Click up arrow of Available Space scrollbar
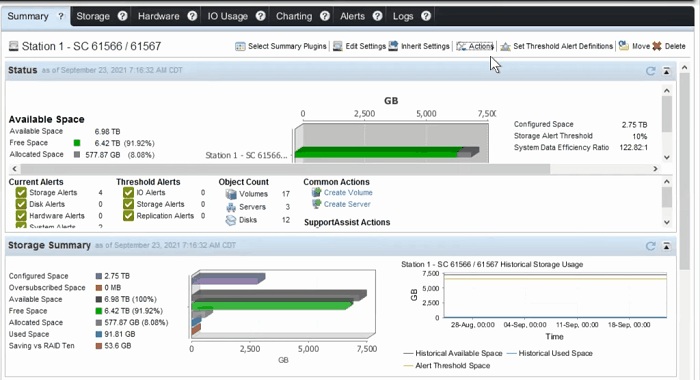The image size is (700, 380). tap(667, 91)
